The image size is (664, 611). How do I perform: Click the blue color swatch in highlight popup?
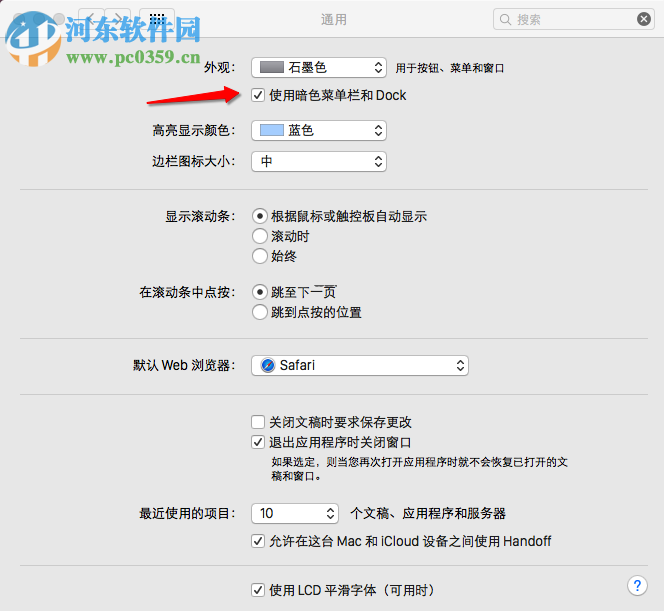tap(271, 130)
